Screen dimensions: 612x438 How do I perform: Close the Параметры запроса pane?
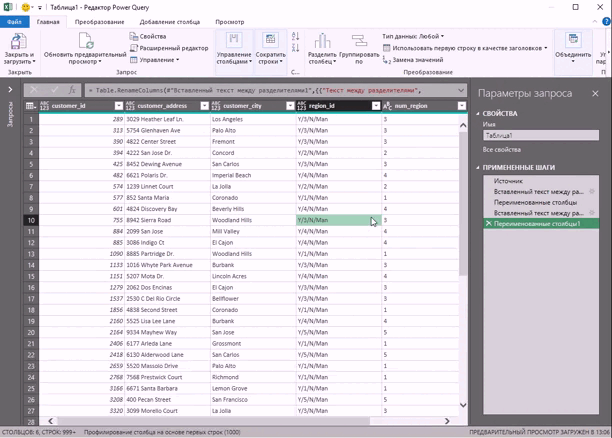[595, 93]
